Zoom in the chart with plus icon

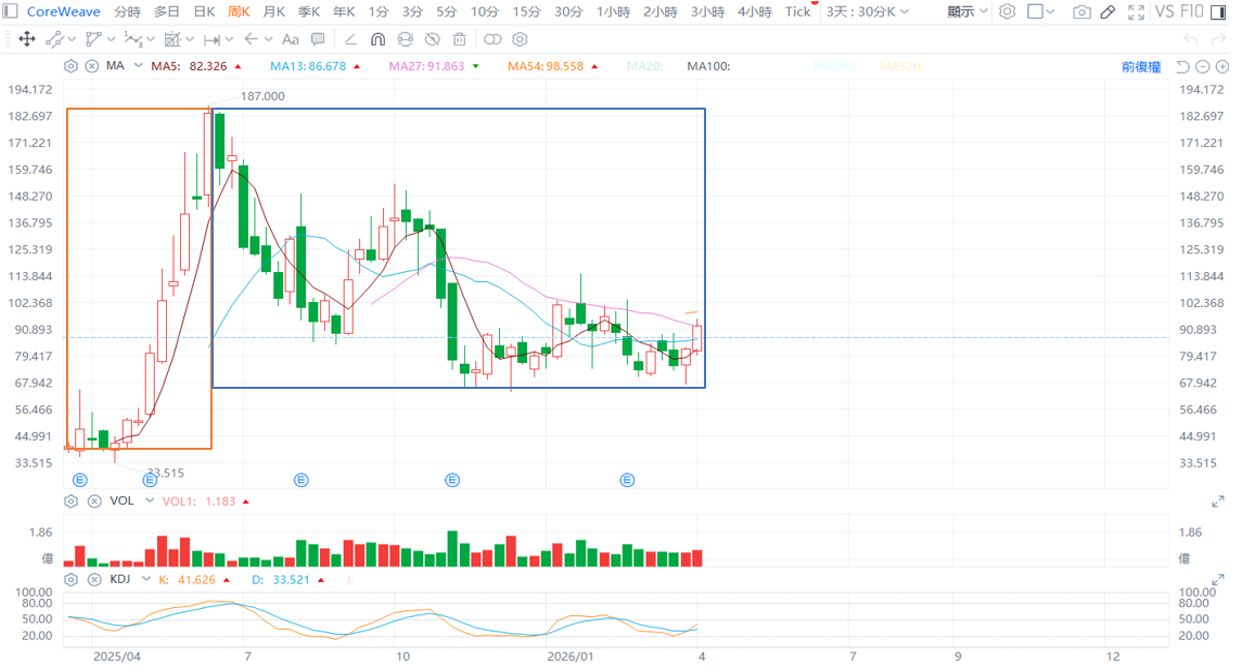tap(1221, 67)
